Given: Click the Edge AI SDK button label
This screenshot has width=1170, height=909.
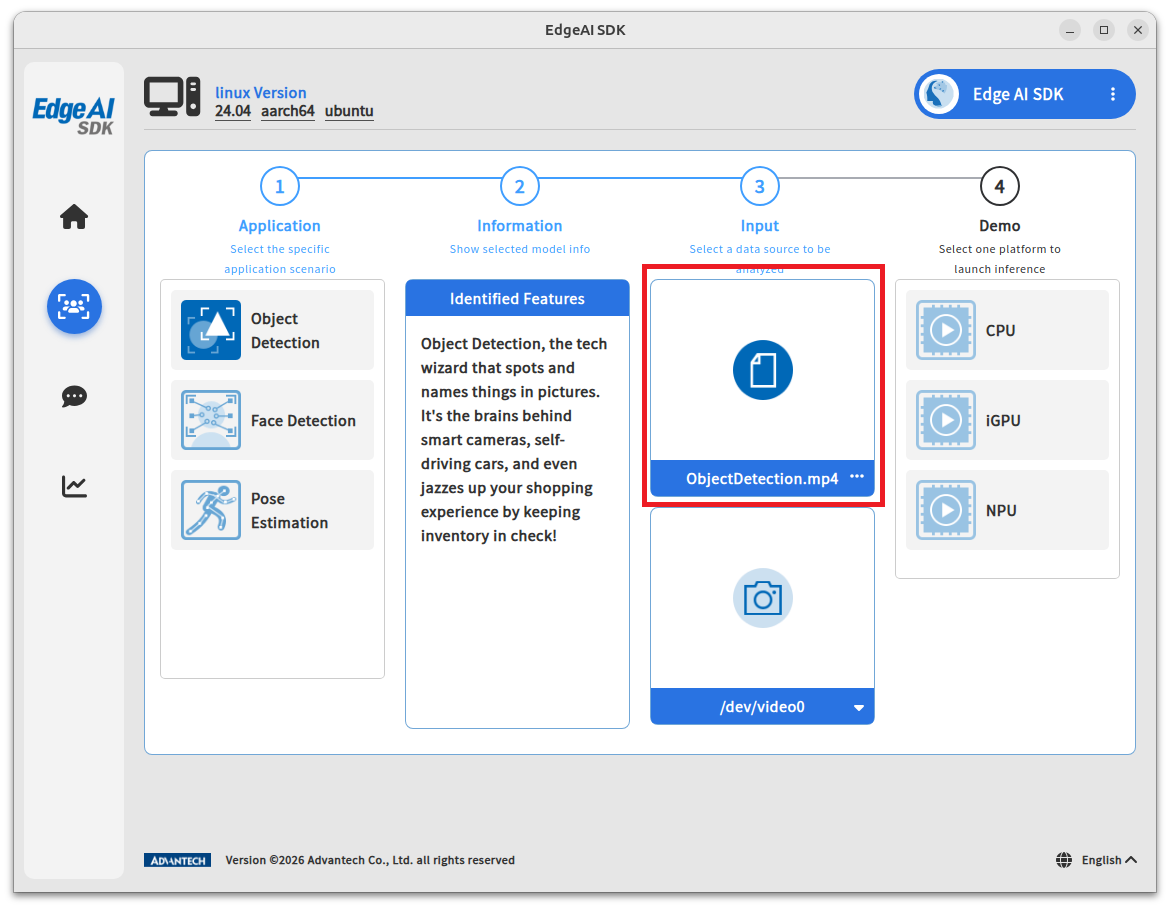Looking at the screenshot, I should coord(1018,94).
